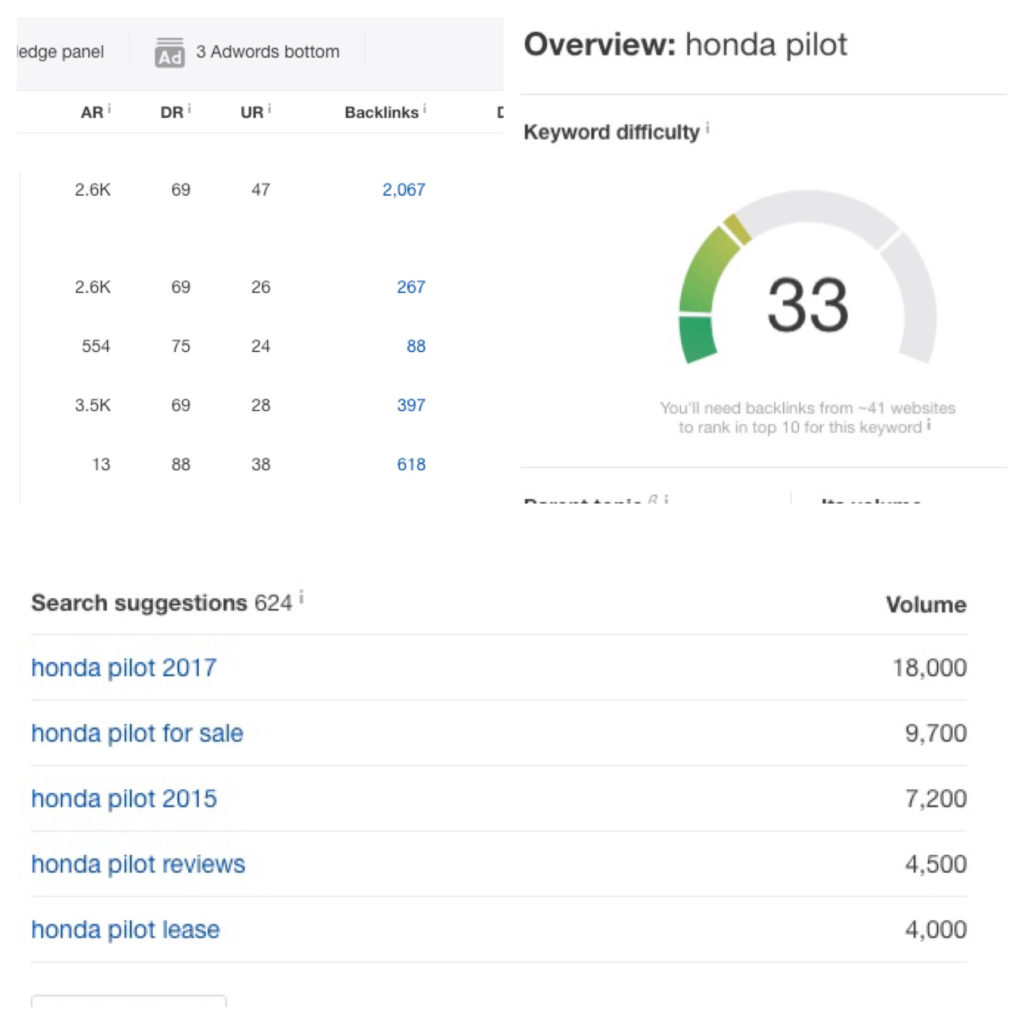Click info icon next to Backlinks column

[424, 108]
